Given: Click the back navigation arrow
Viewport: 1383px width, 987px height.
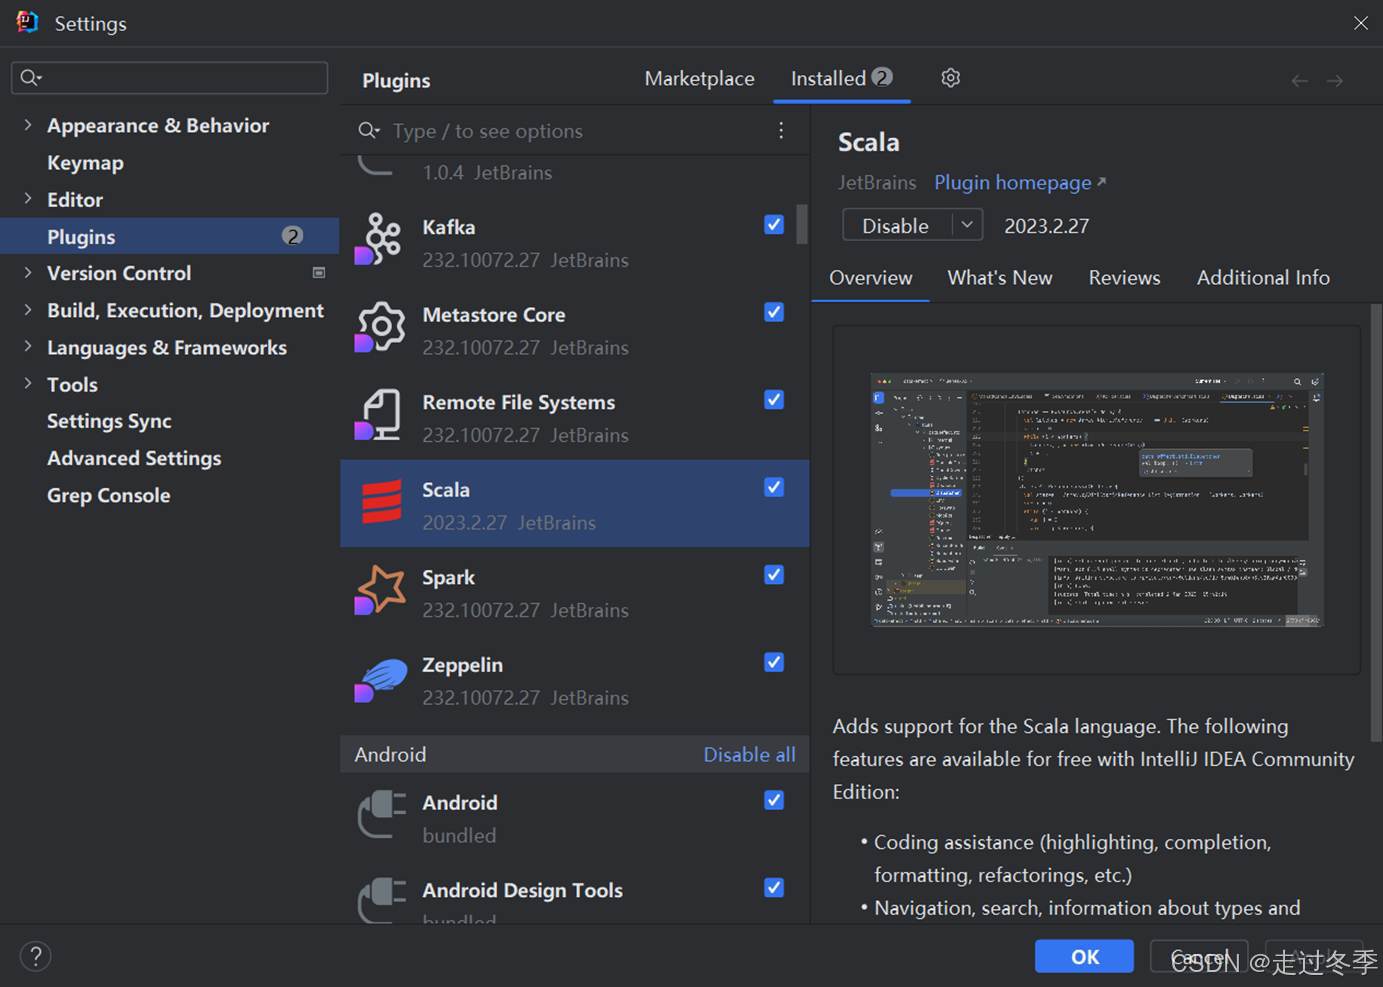Looking at the screenshot, I should pyautogui.click(x=1299, y=80).
